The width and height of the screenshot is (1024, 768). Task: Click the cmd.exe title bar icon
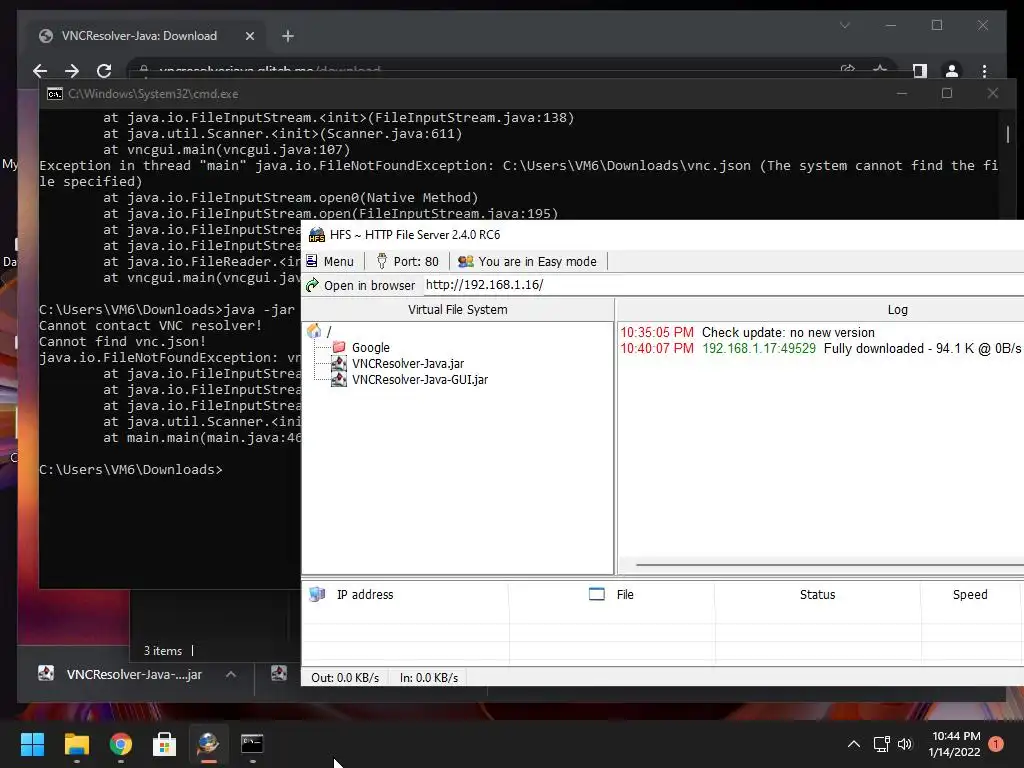coord(55,94)
